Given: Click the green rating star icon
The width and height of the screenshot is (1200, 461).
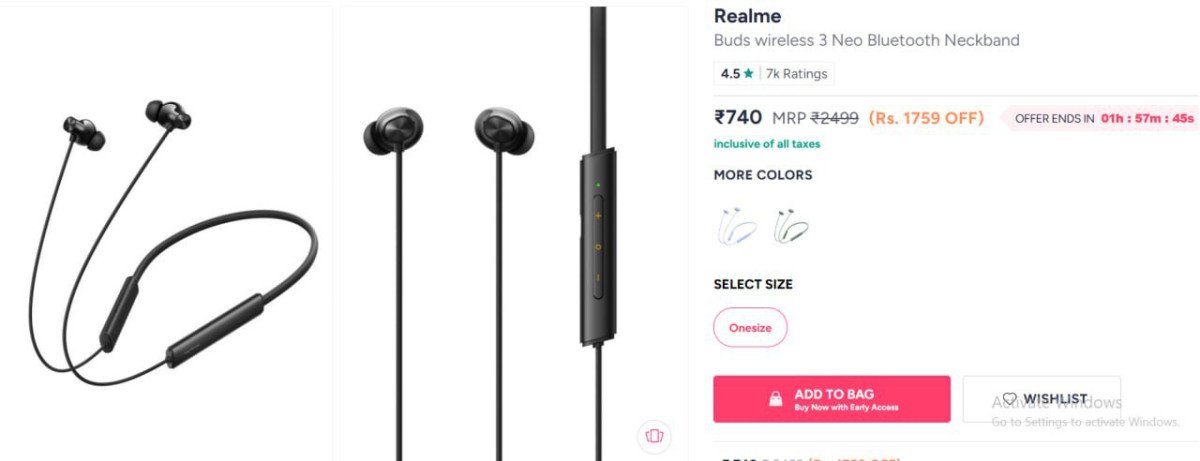Looking at the screenshot, I should [x=748, y=74].
